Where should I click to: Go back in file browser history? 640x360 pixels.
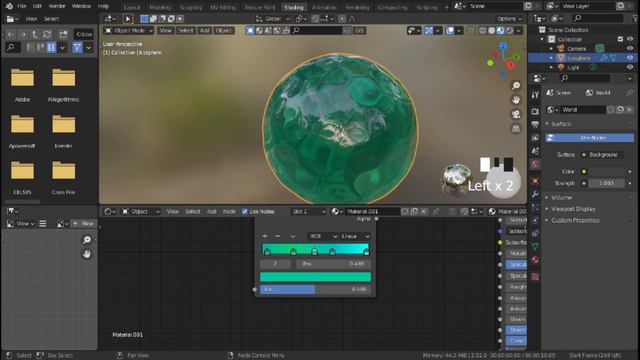11,34
